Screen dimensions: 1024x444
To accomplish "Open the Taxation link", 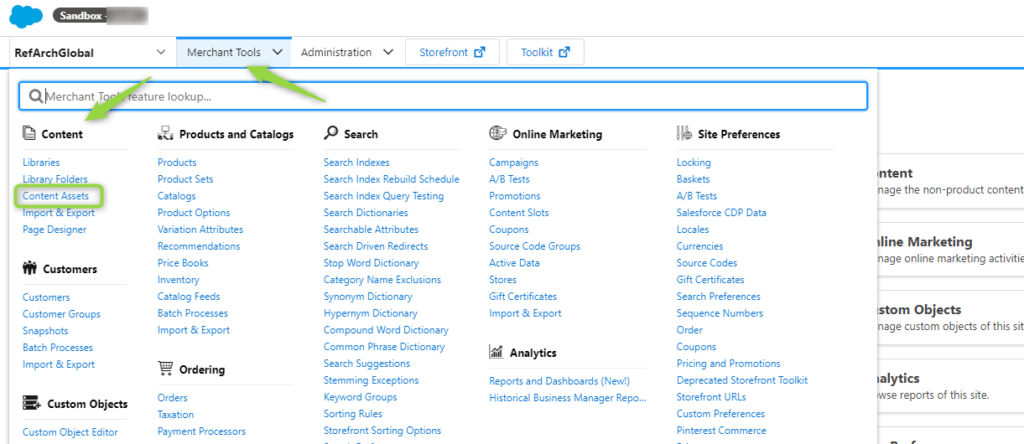I will point(176,415).
